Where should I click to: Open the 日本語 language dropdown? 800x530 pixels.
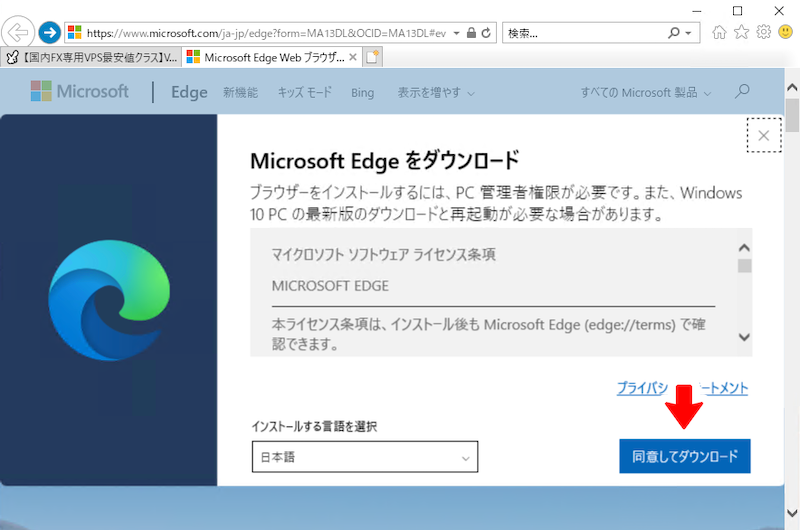(365, 457)
